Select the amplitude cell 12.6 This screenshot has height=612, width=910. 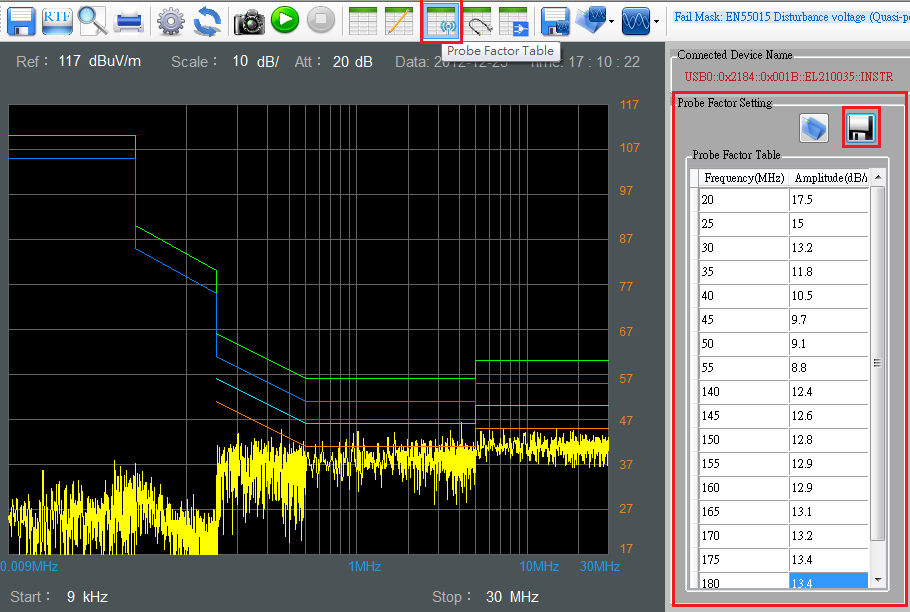(x=829, y=416)
